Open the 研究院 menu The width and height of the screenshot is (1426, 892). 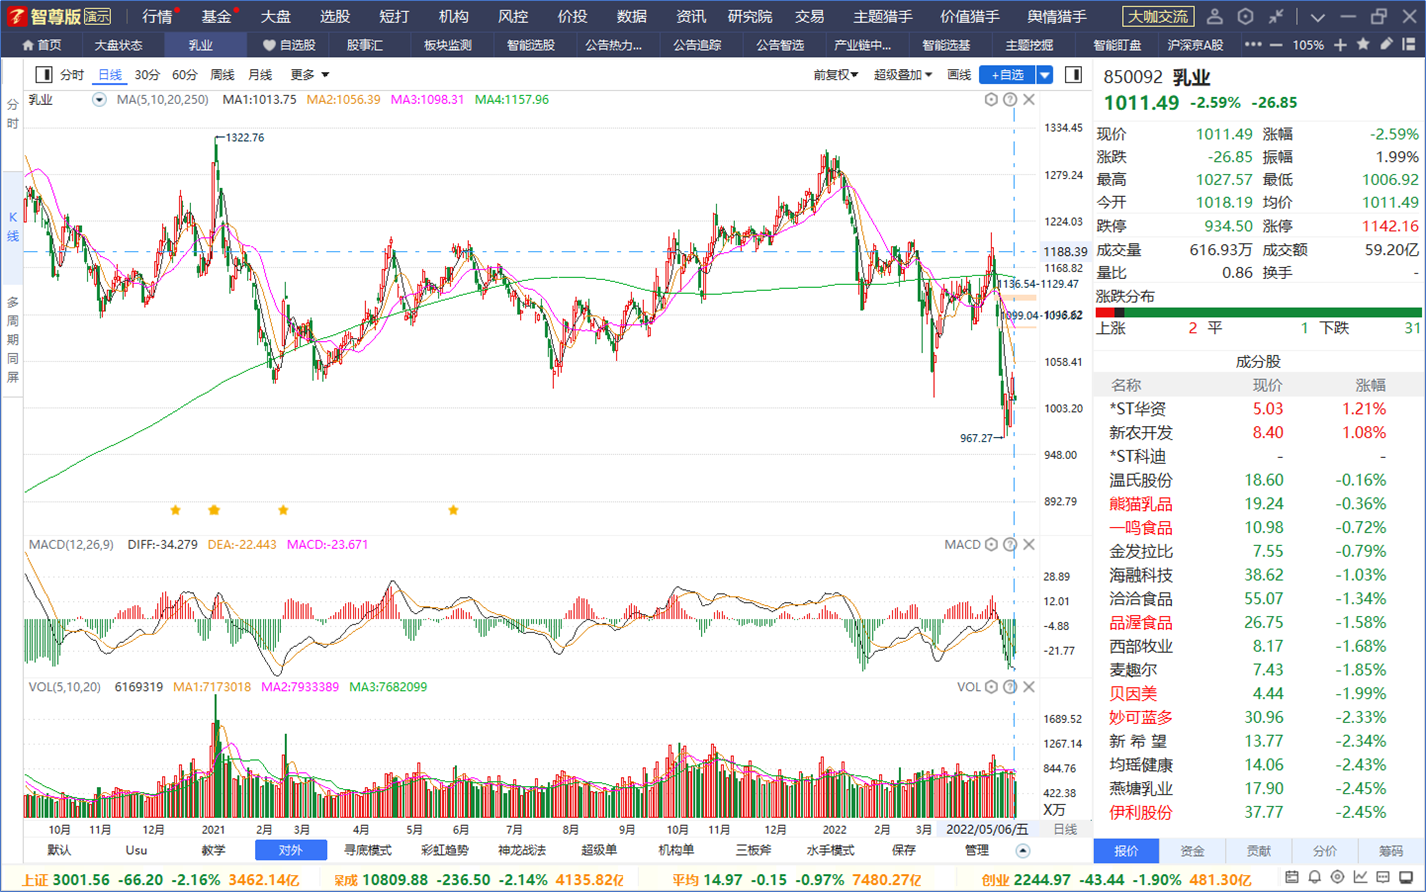point(750,17)
